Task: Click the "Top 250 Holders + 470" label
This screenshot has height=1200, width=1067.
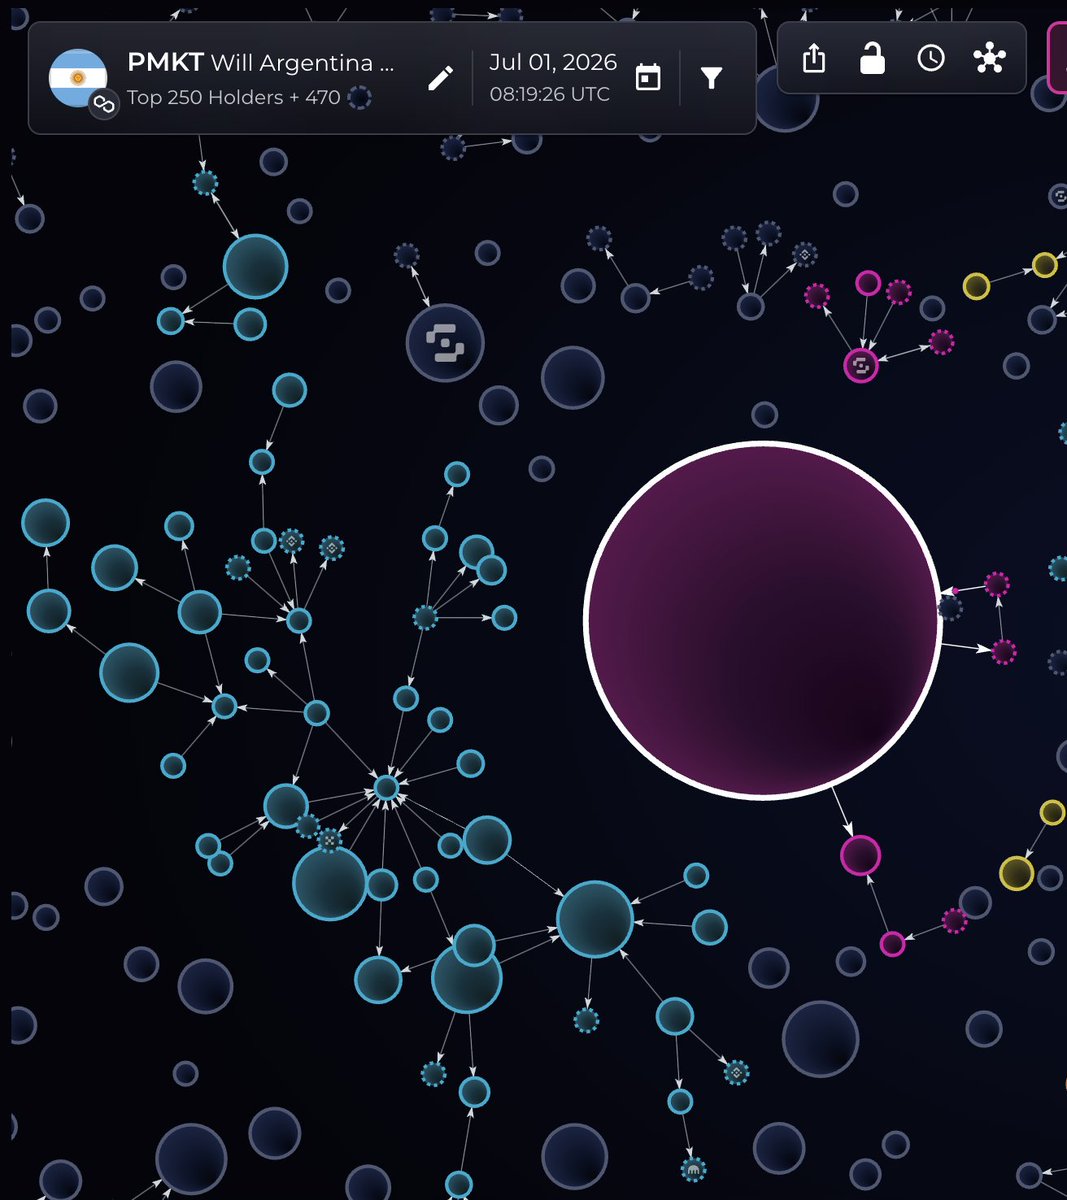Action: (234, 98)
